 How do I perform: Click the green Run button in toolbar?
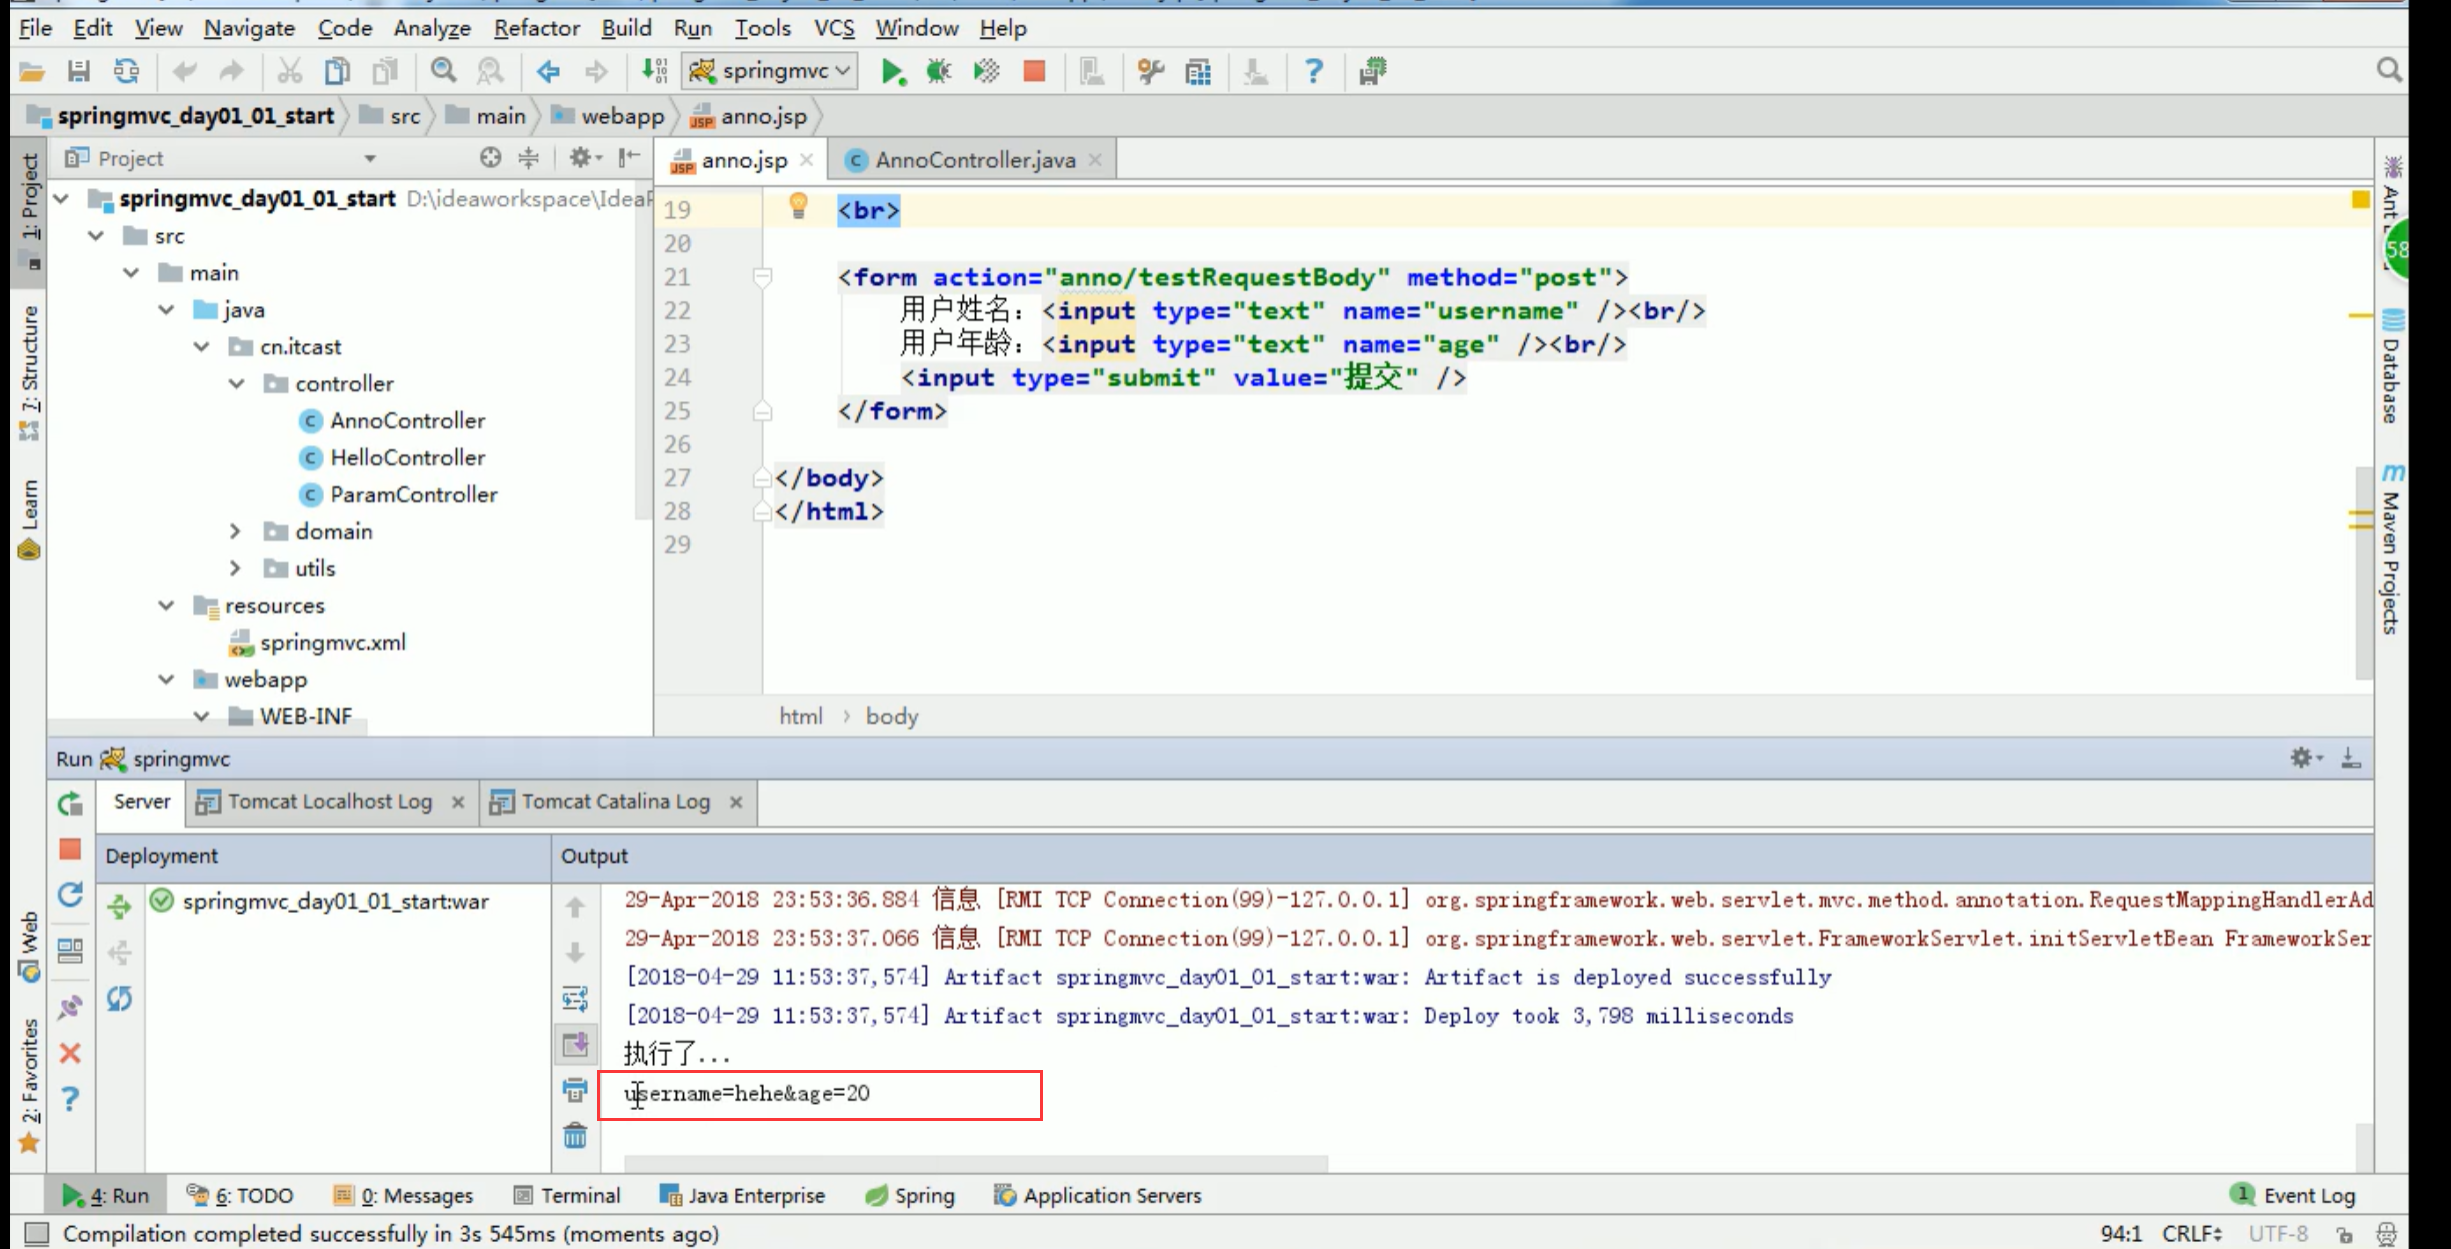click(x=891, y=71)
